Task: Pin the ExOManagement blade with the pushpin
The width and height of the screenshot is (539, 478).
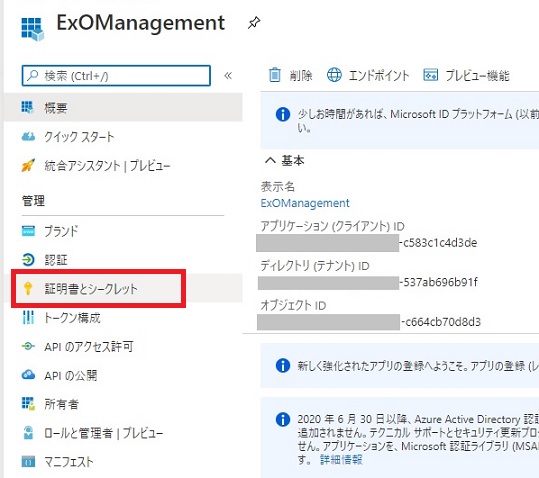Action: (254, 23)
